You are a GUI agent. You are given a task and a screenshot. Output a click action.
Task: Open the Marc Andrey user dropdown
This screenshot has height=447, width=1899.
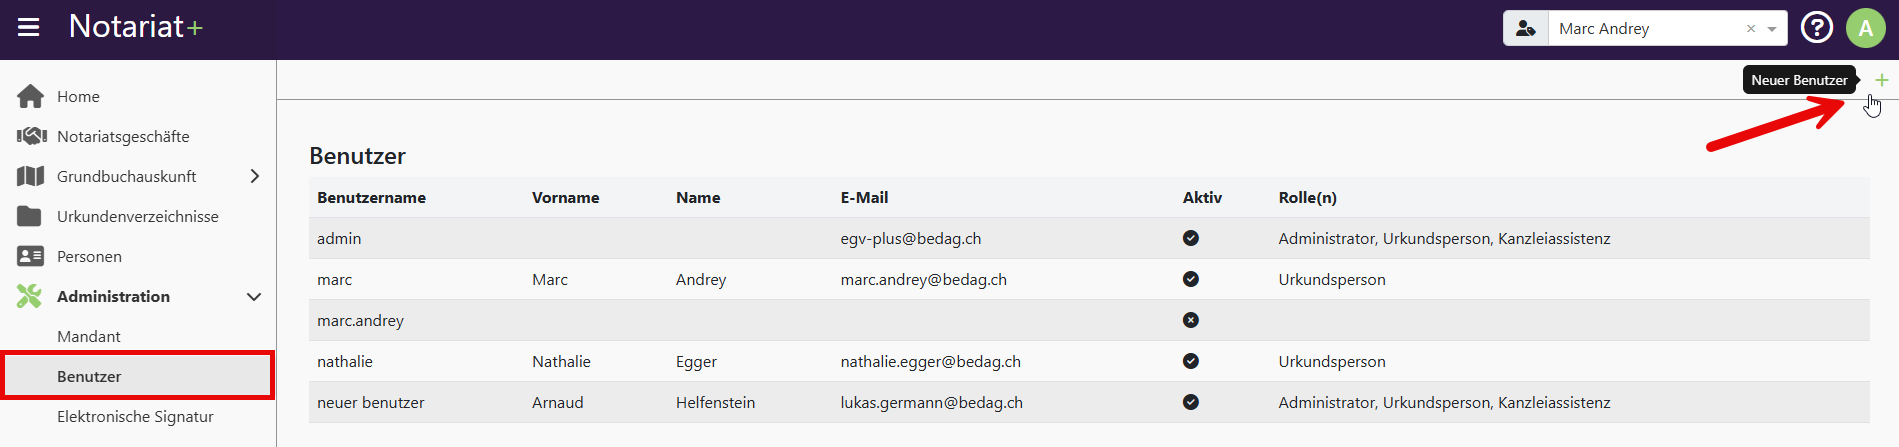[1772, 29]
